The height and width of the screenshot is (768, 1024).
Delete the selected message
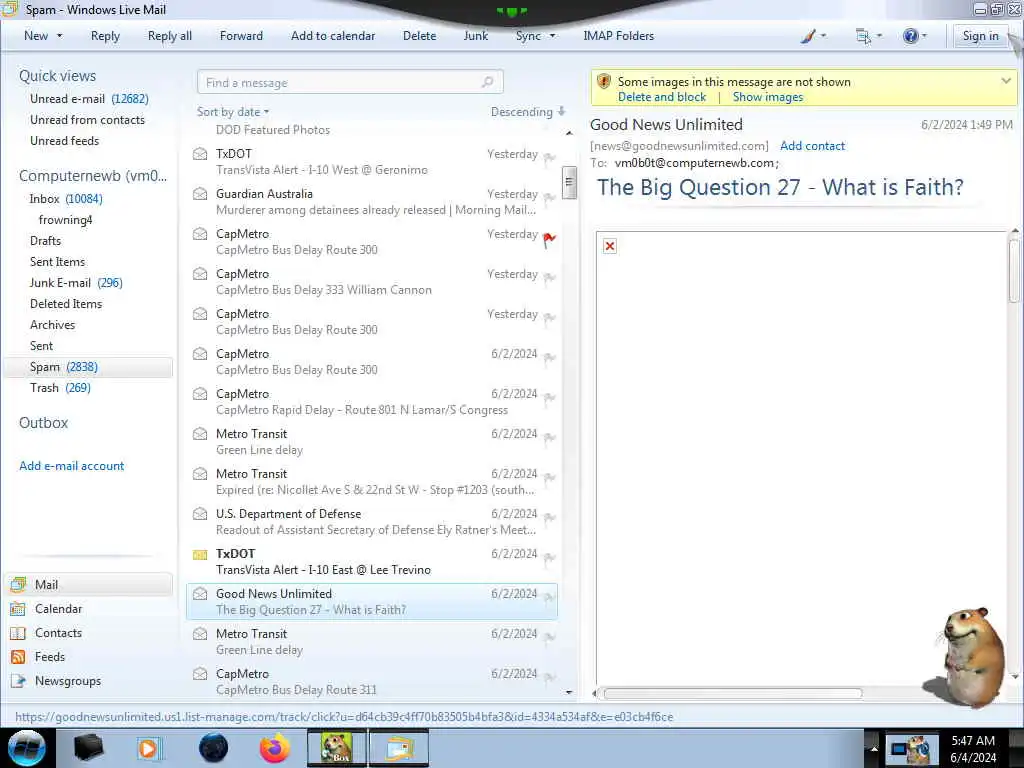click(x=419, y=36)
